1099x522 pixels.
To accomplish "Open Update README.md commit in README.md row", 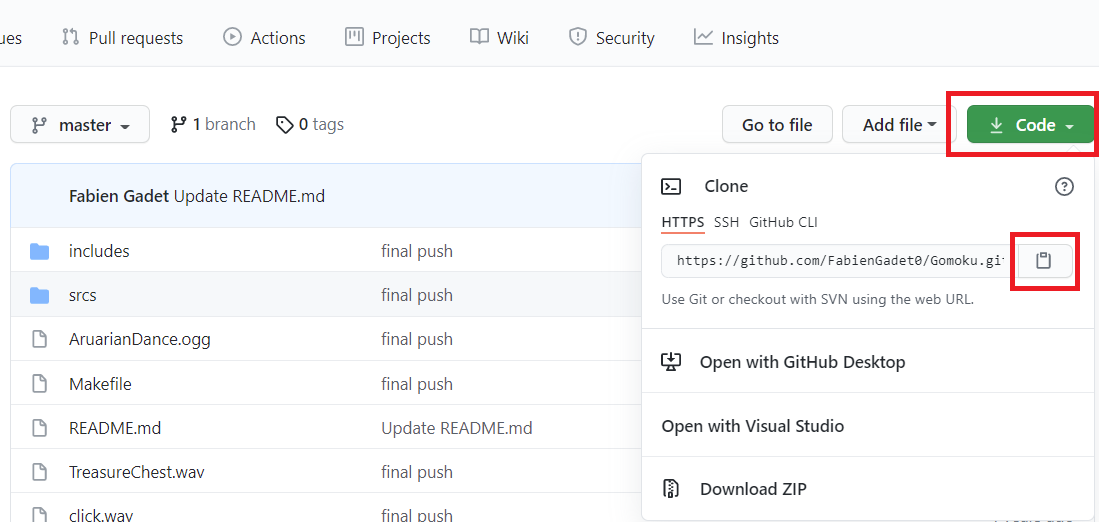I will pyautogui.click(x=457, y=427).
